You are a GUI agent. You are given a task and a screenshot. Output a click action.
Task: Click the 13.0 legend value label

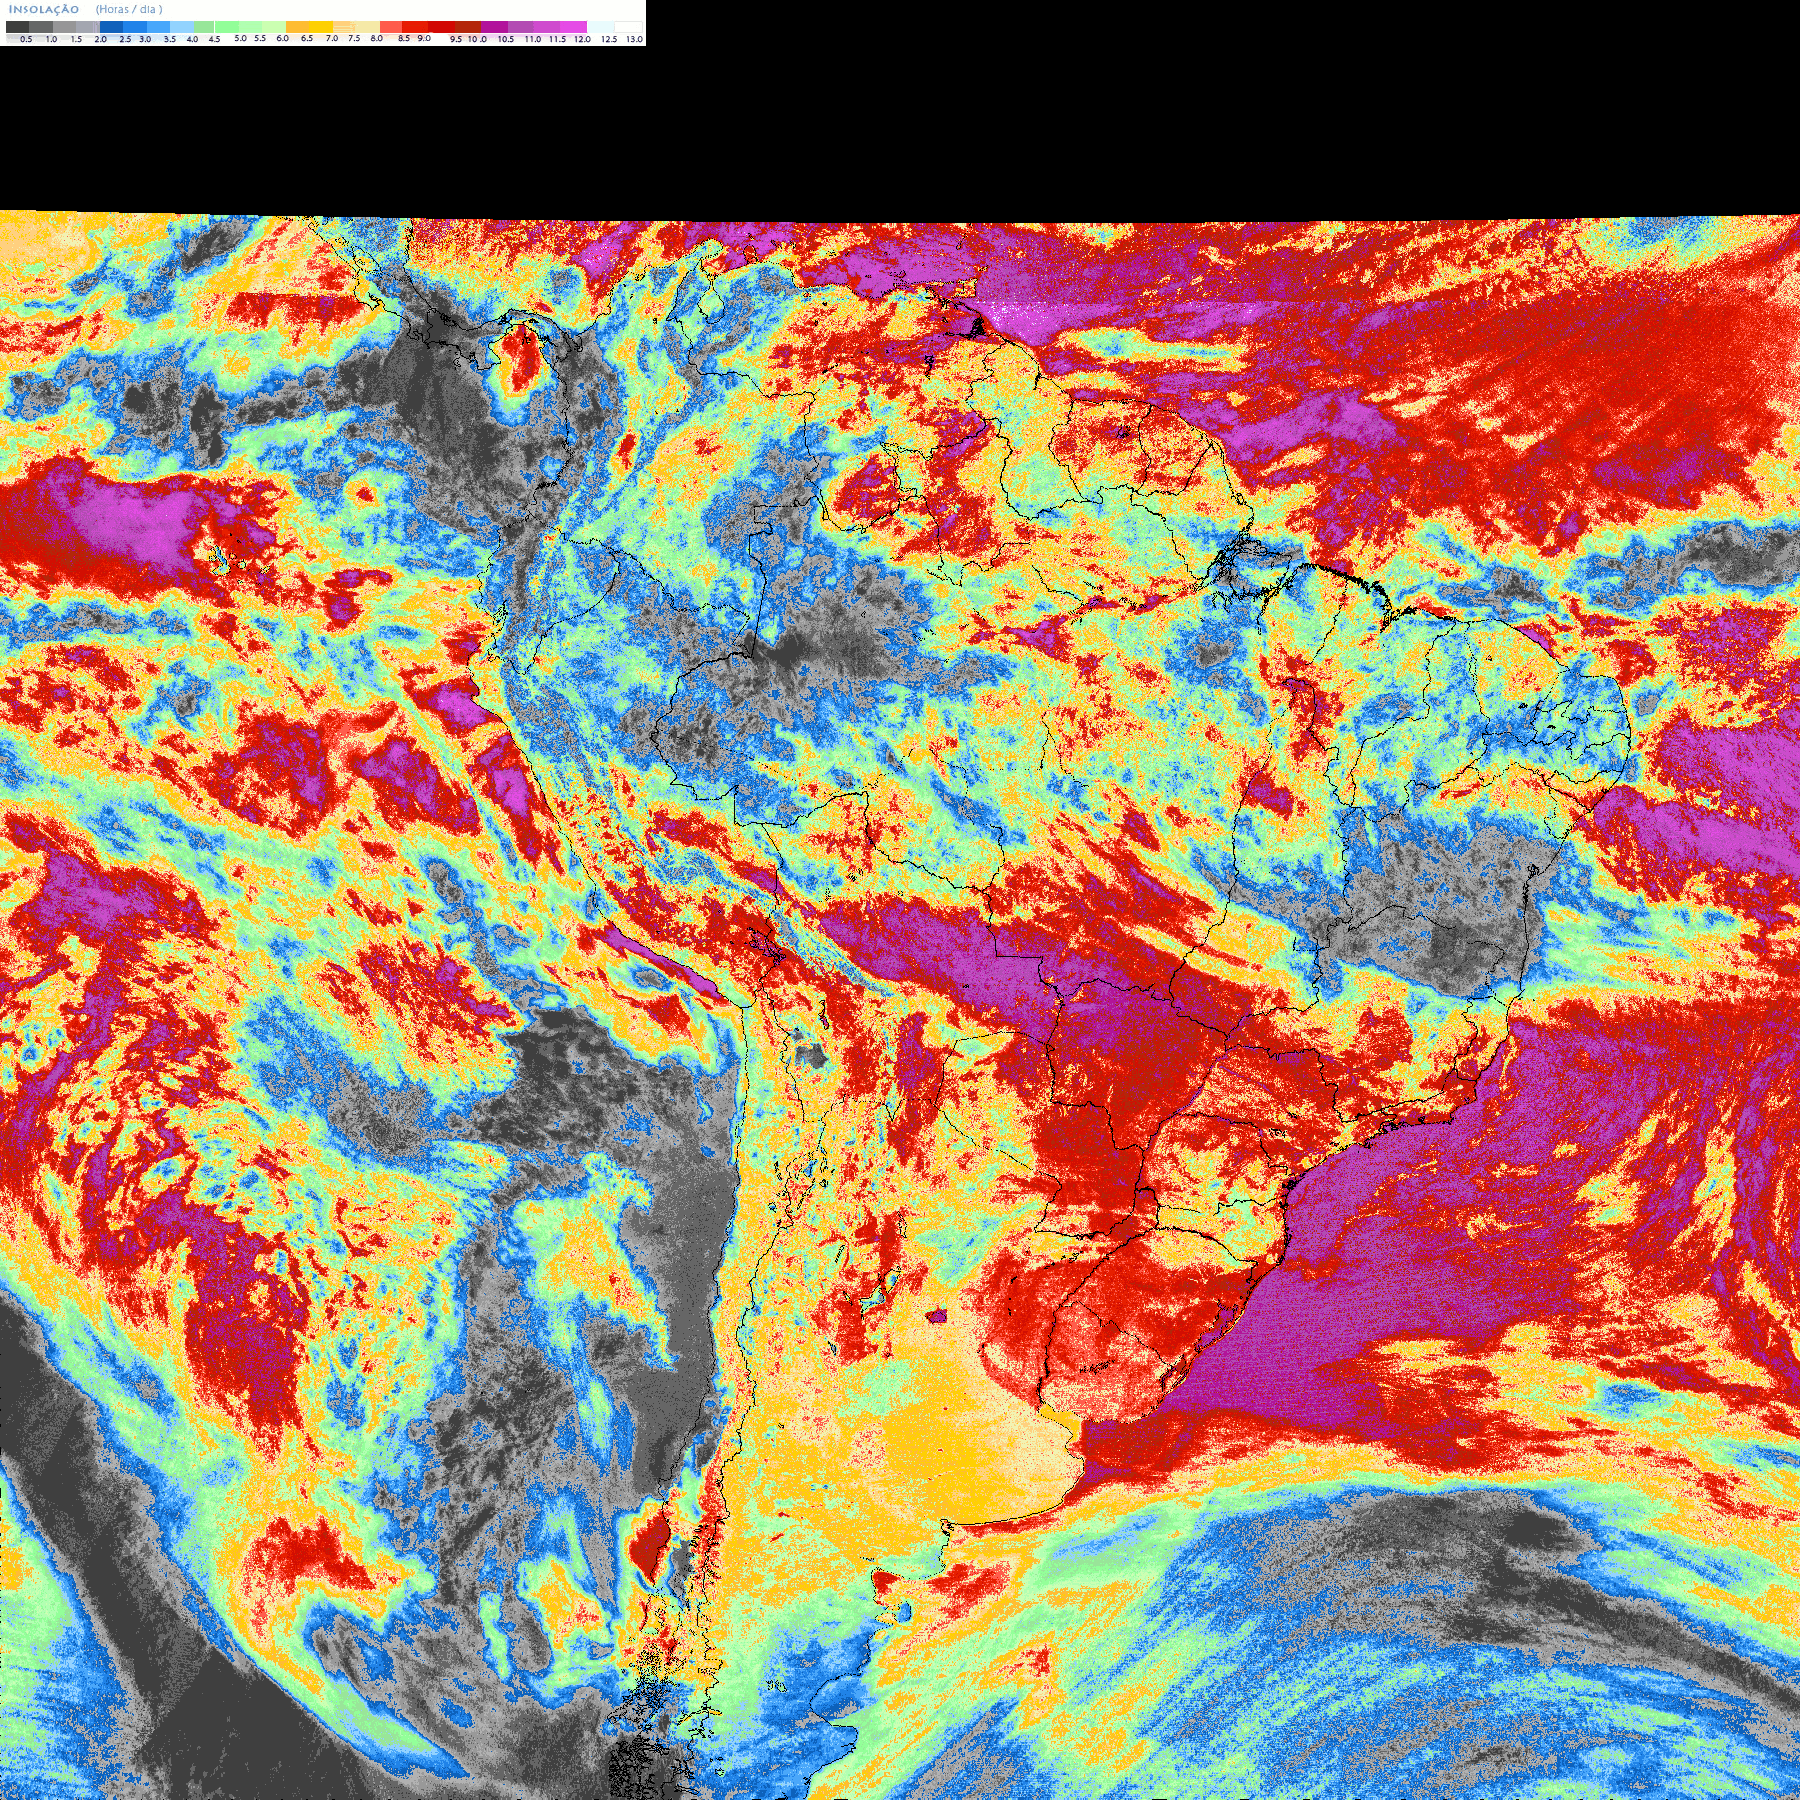pos(635,39)
